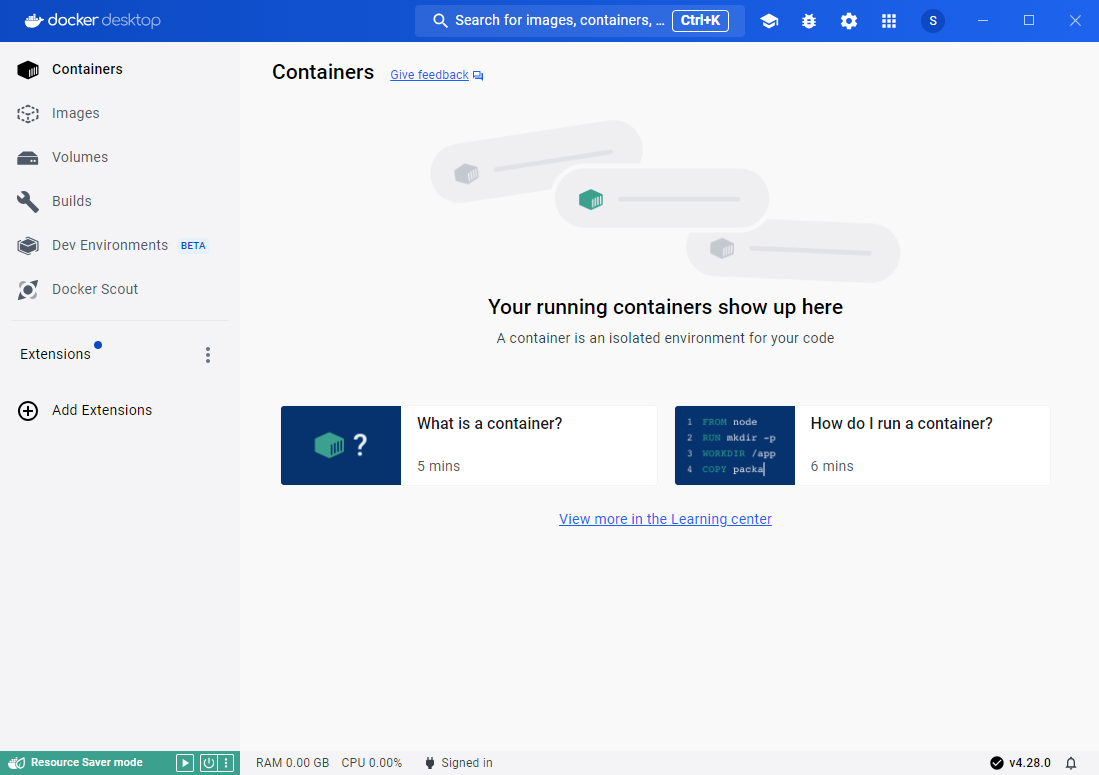Image resolution: width=1099 pixels, height=775 pixels.
Task: Click the Docker Scout sidebar icon
Action: [x=28, y=289]
